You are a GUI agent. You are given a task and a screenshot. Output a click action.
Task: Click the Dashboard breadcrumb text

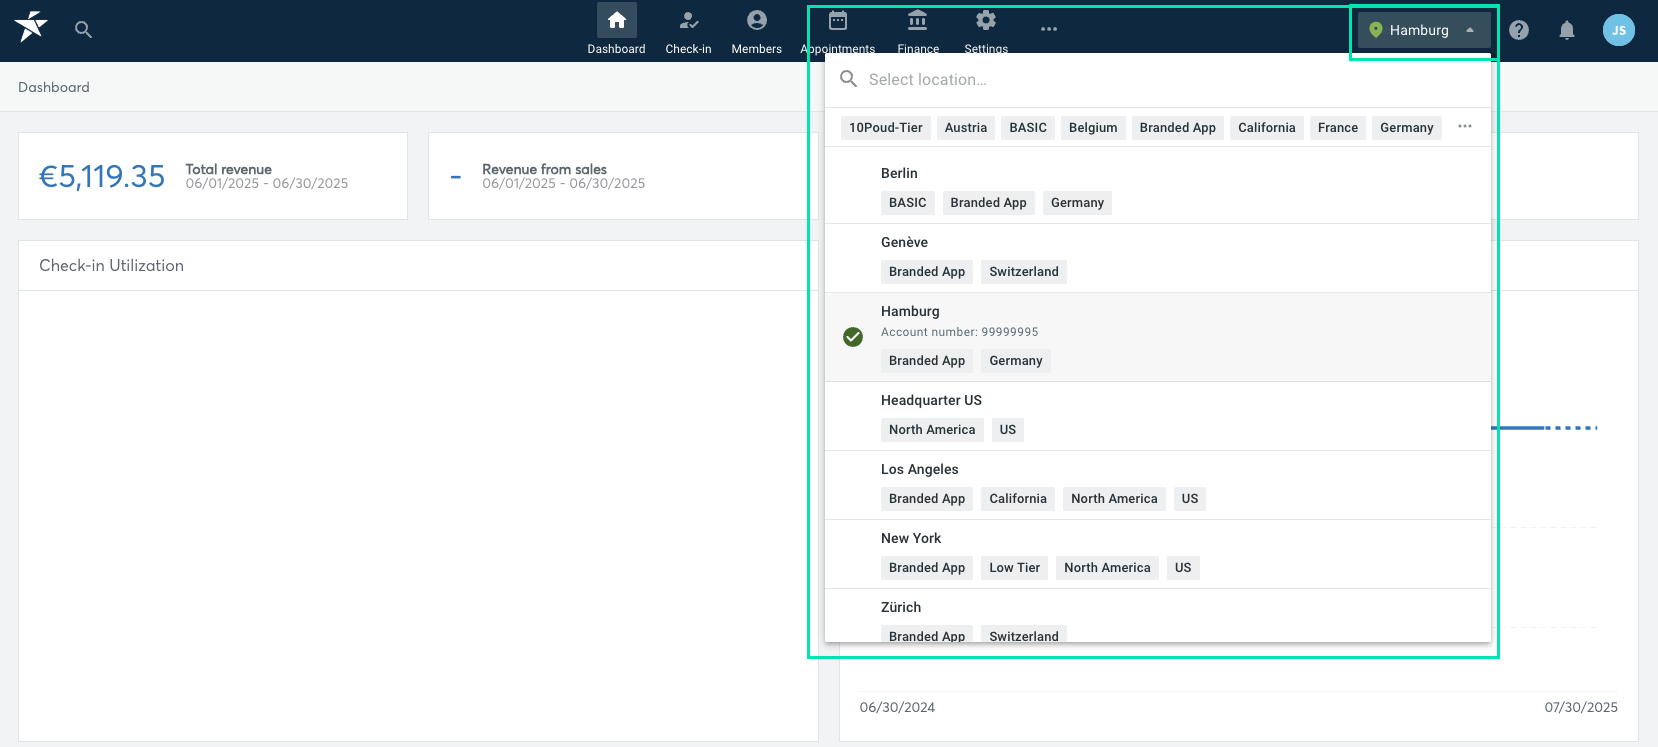point(54,87)
